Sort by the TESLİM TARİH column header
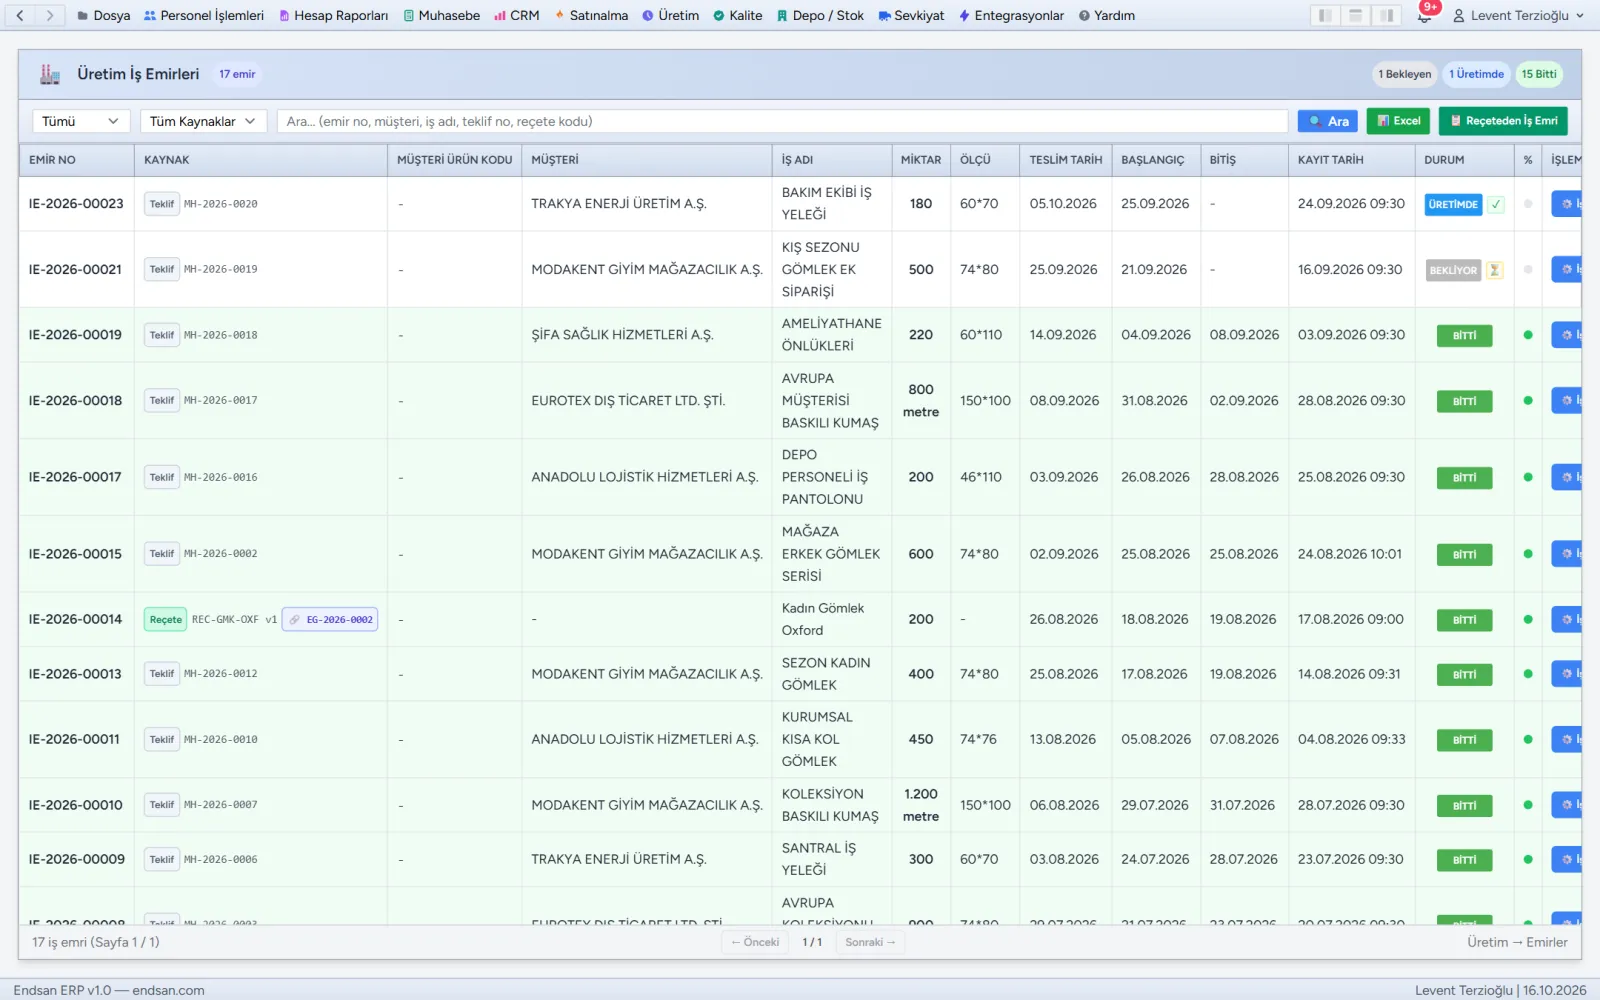The width and height of the screenshot is (1600, 1000). click(1066, 160)
